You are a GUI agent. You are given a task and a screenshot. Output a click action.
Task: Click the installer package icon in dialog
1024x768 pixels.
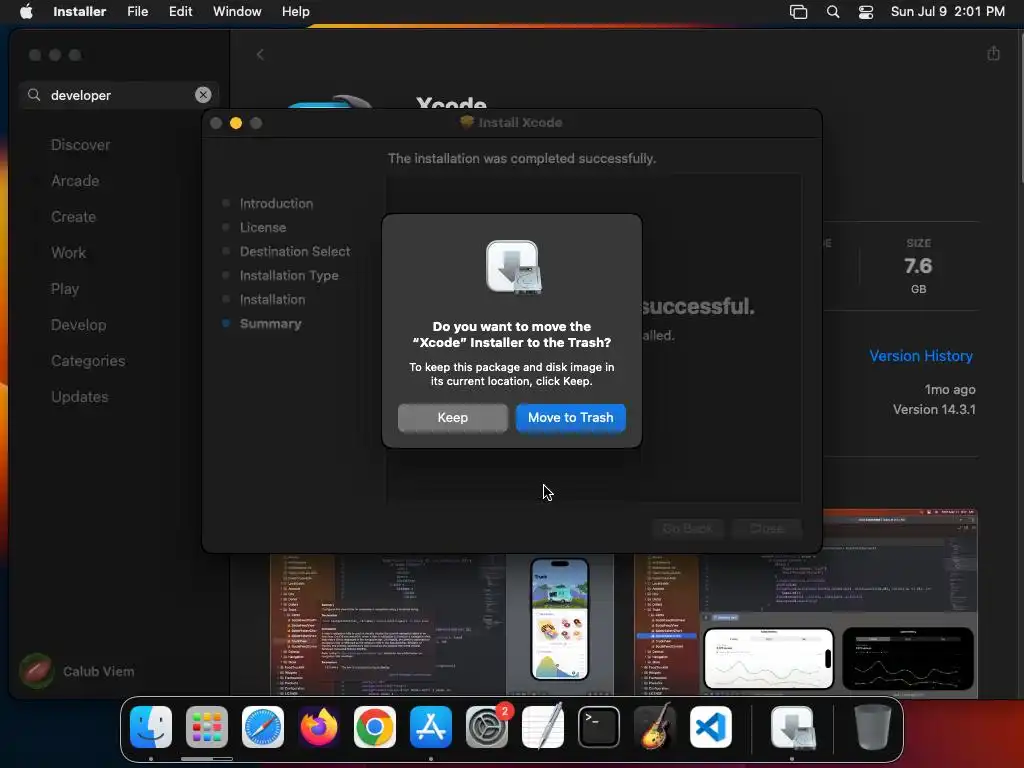click(513, 267)
